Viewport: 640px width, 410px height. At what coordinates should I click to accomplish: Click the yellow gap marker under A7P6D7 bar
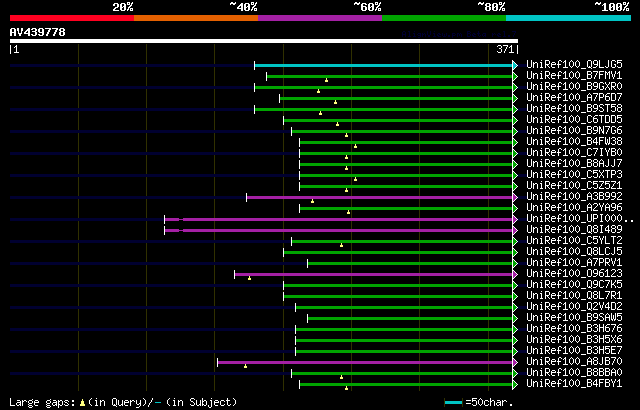tap(336, 102)
